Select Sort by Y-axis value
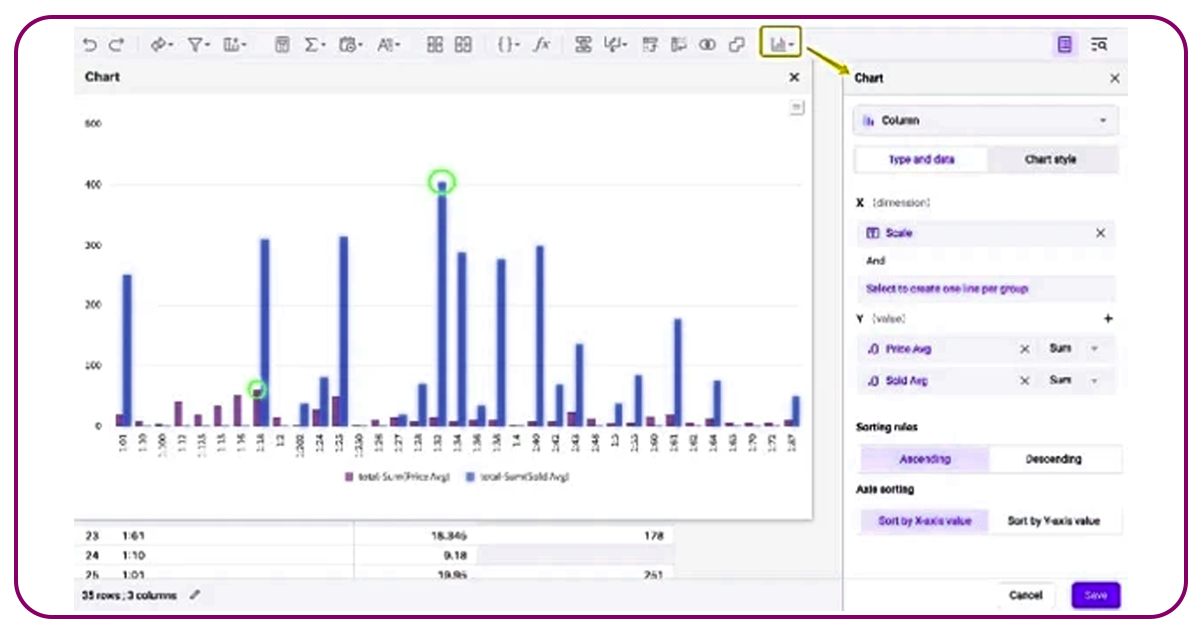Screen dimensions: 1202x634 [x=1054, y=521]
